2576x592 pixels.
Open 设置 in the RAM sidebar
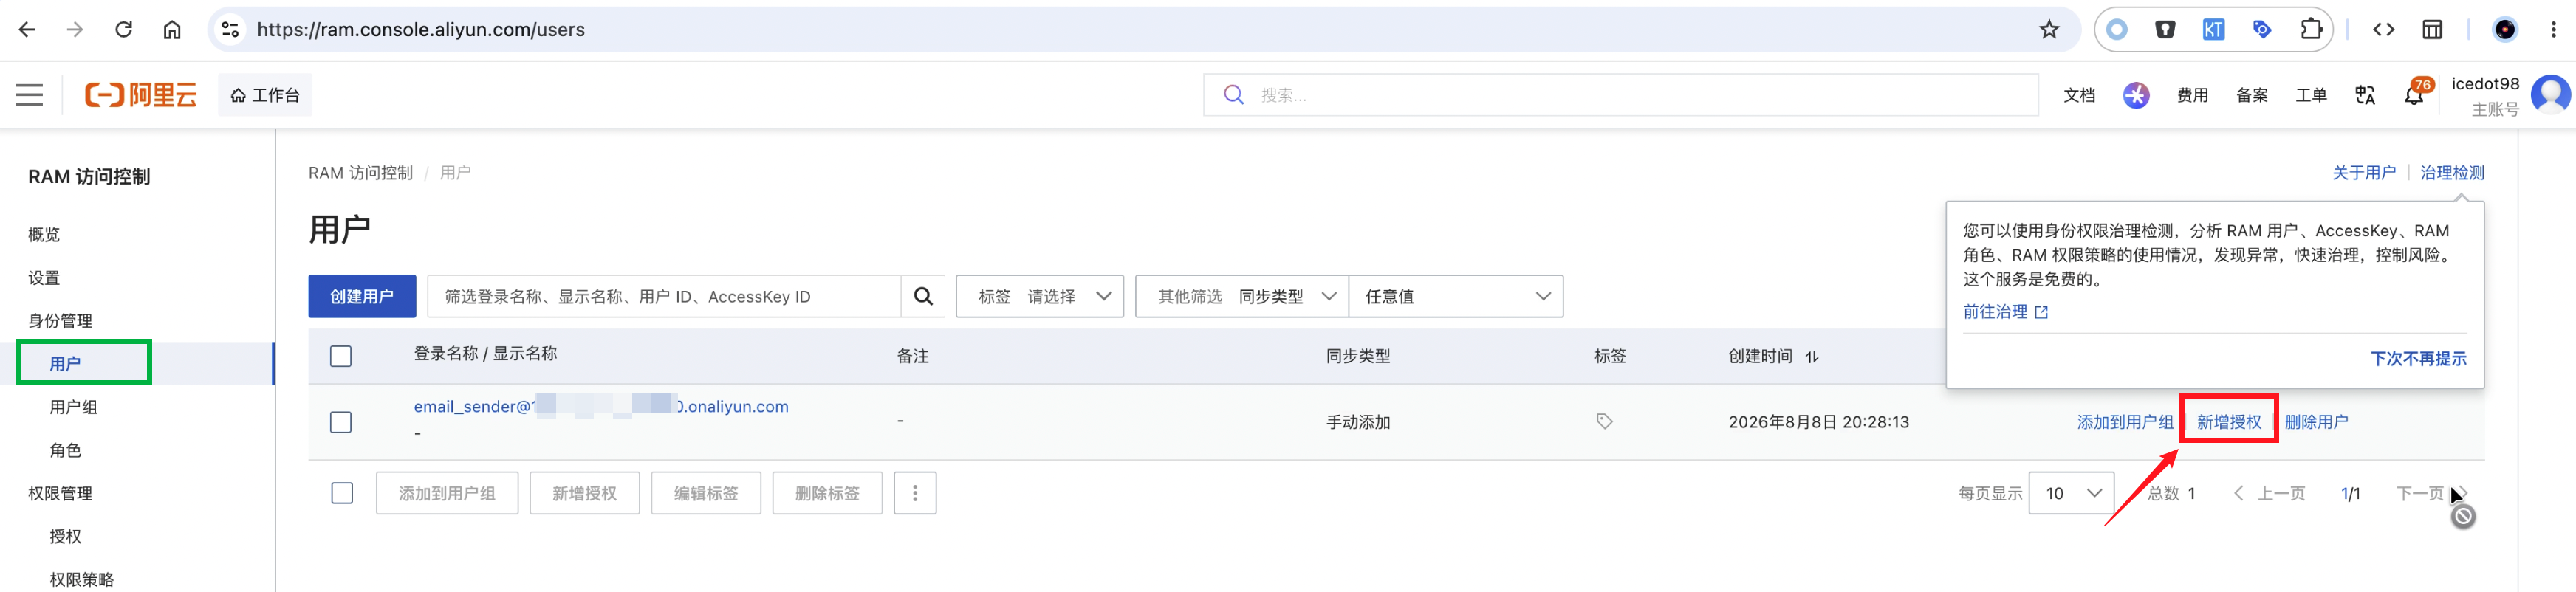pyautogui.click(x=44, y=277)
